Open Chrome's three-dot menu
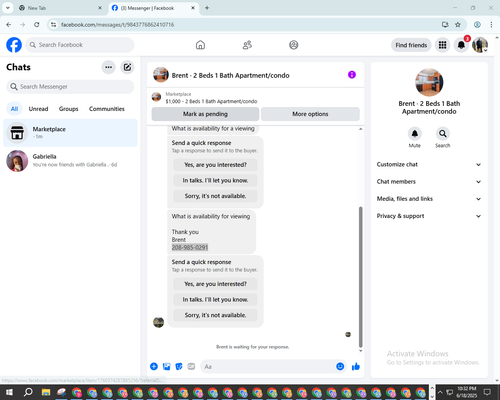The width and height of the screenshot is (500, 400). tap(491, 25)
